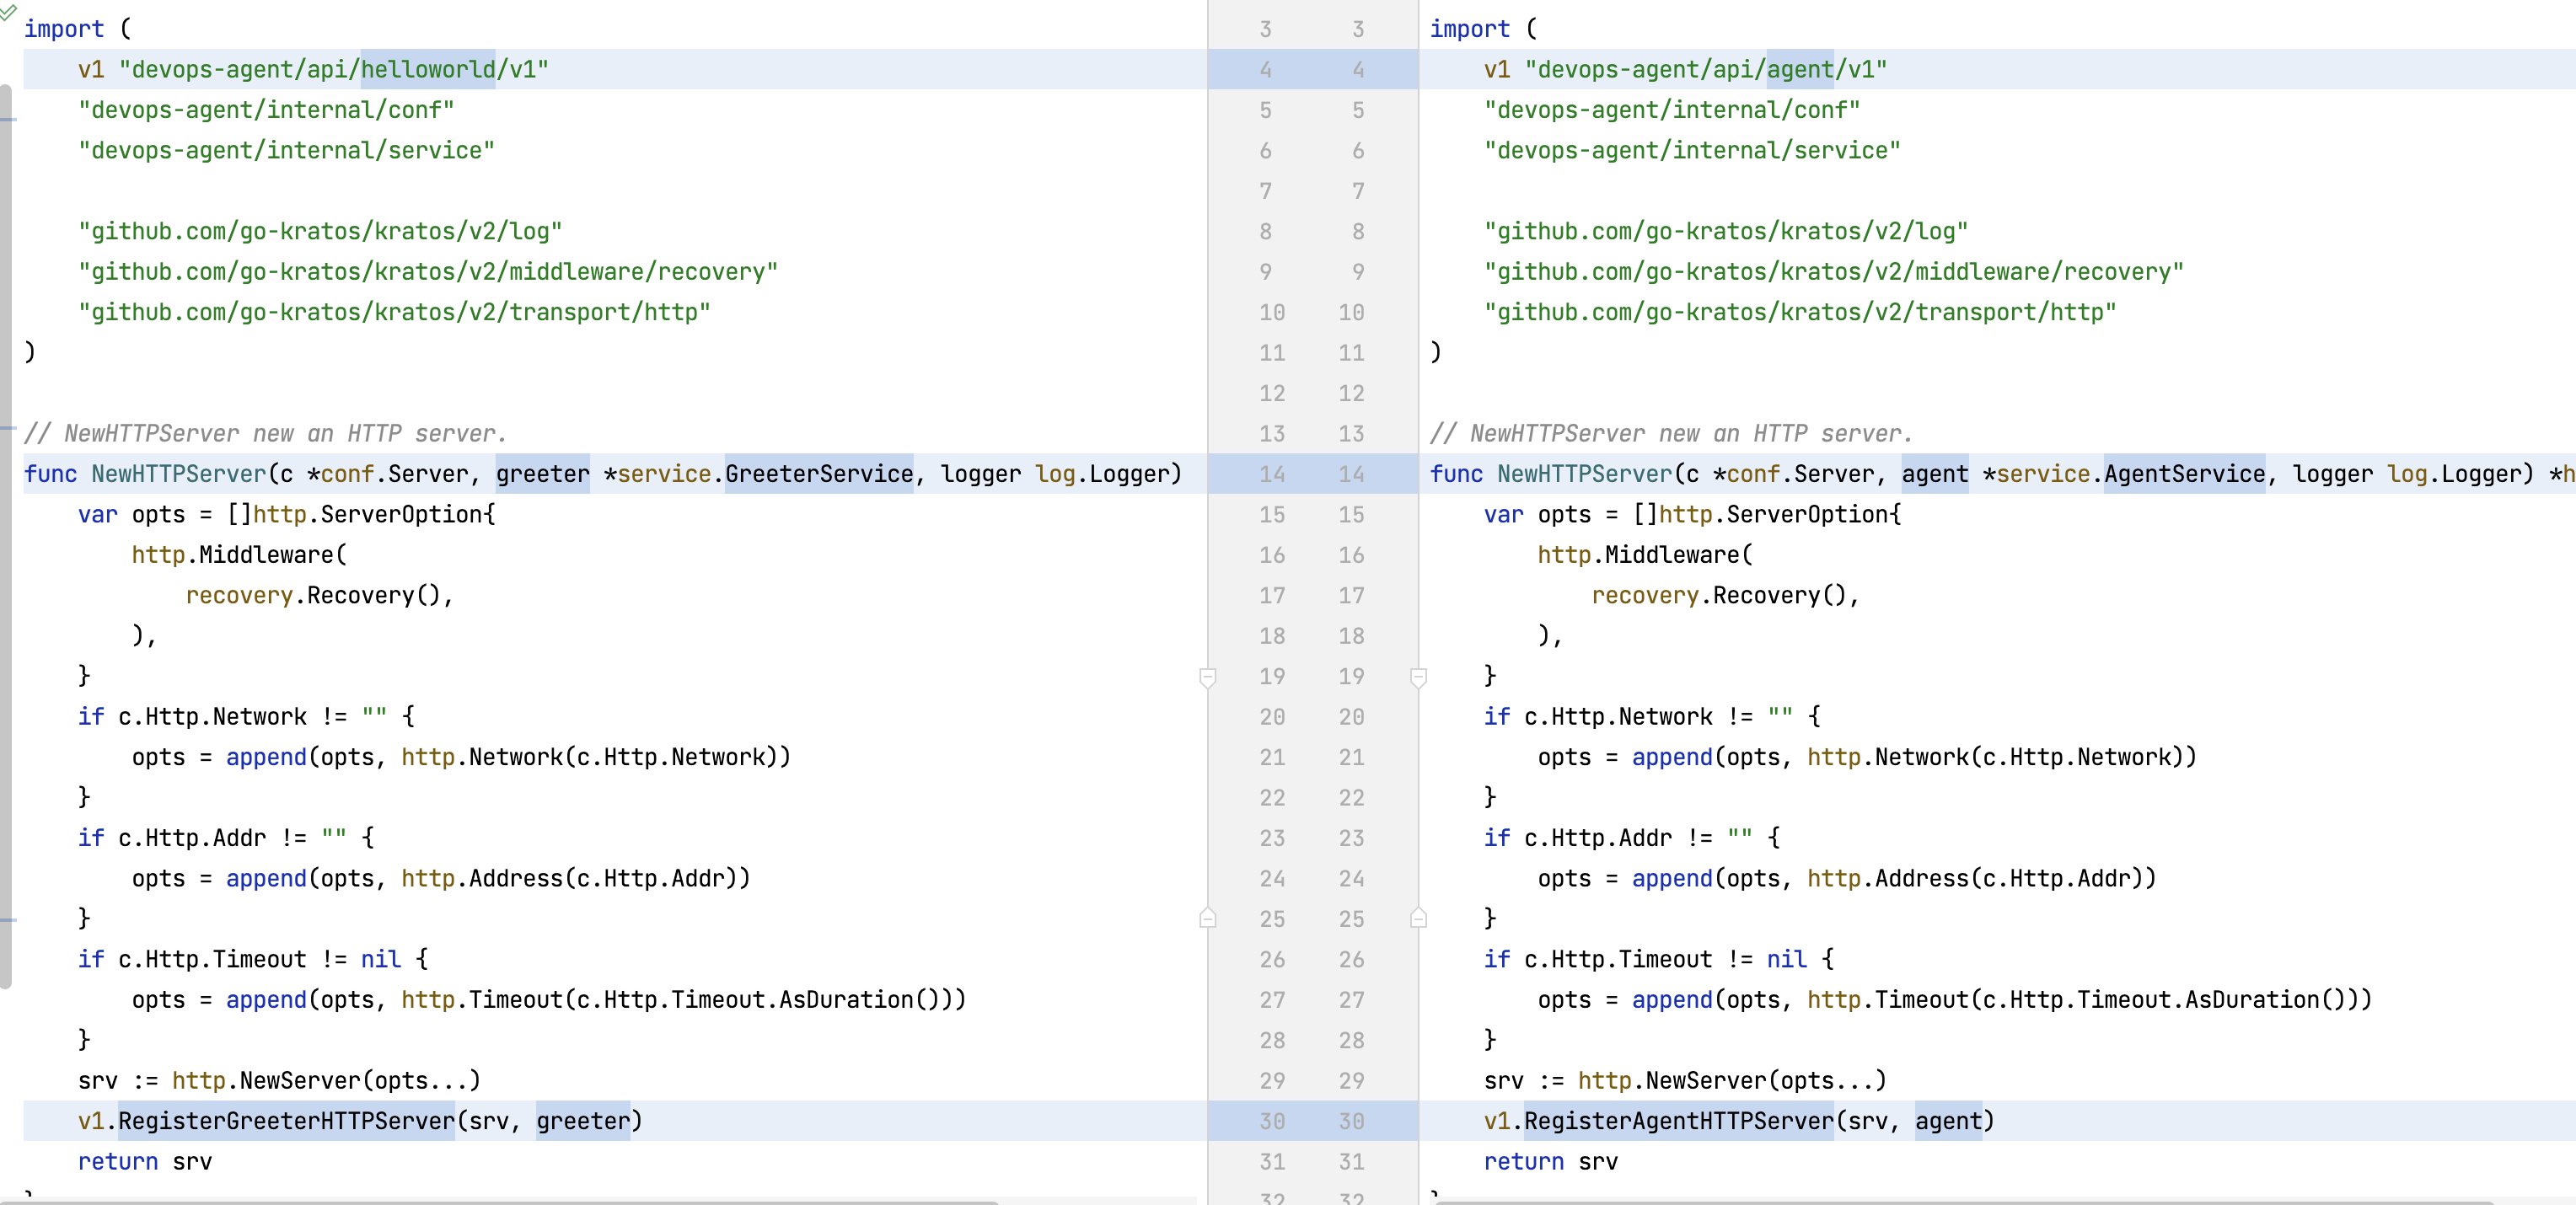Click highlighted line 4 in diff gutter
Screen dimensions: 2576x1205
pyautogui.click(x=1312, y=69)
